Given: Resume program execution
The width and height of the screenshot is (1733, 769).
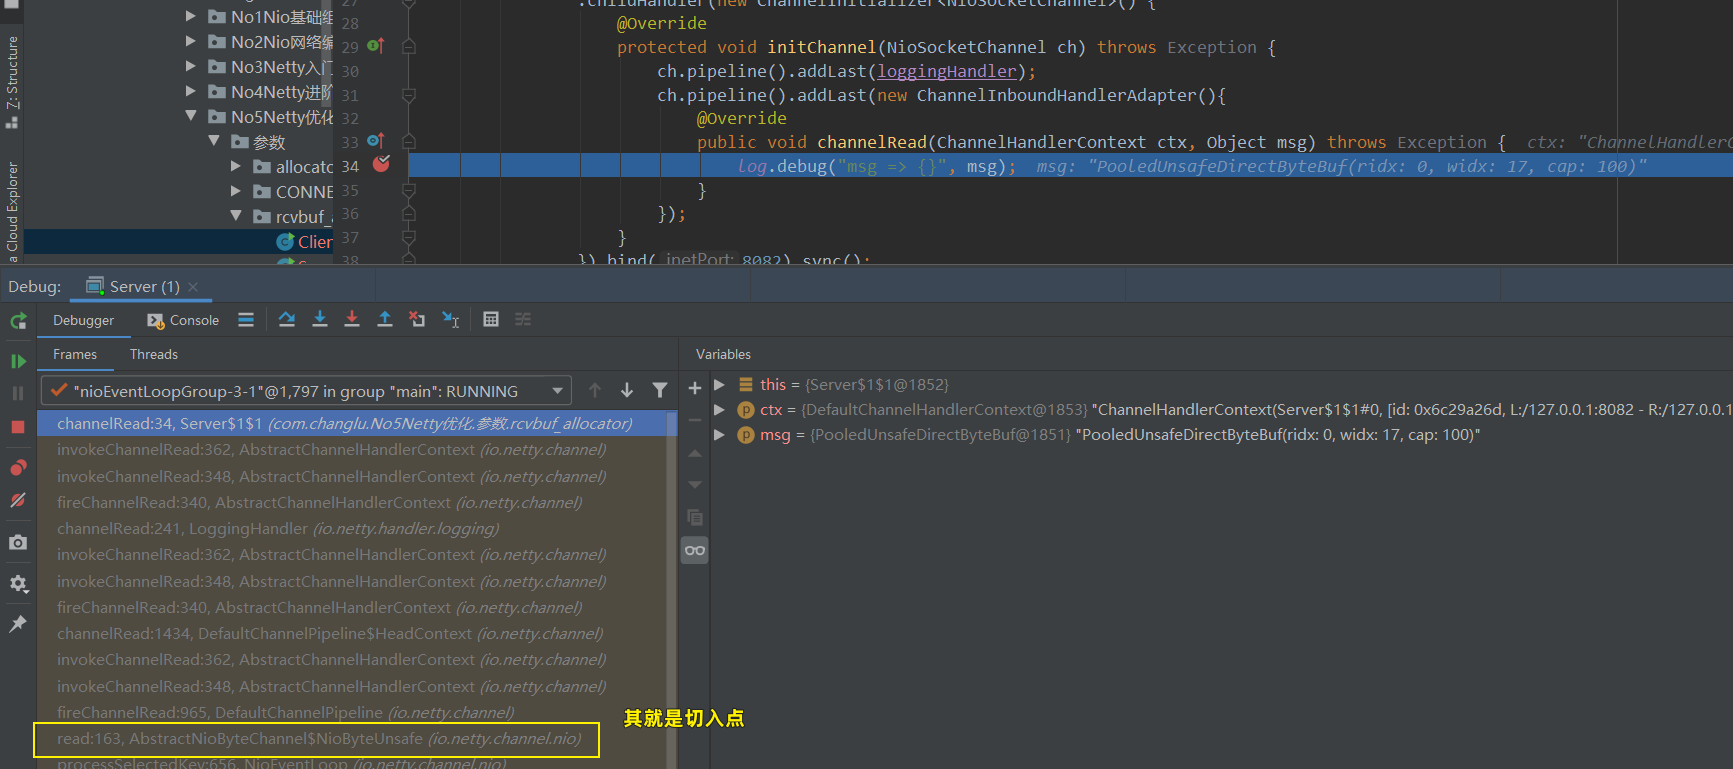Looking at the screenshot, I should (x=18, y=361).
